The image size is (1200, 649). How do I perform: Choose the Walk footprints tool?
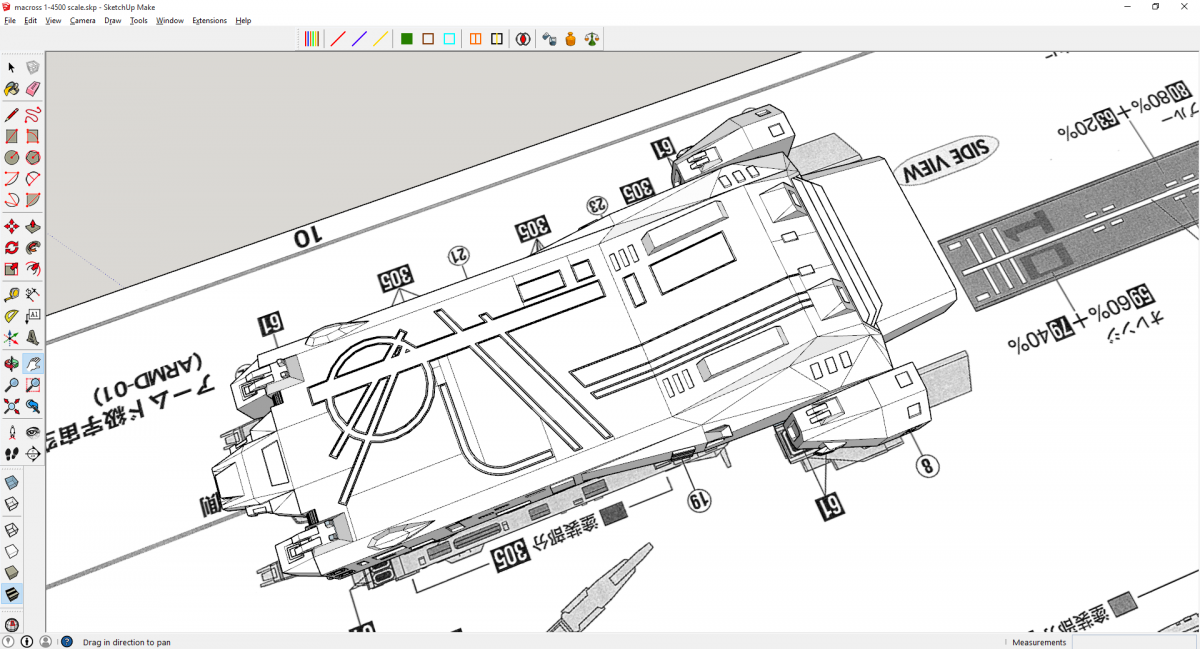tap(12, 454)
